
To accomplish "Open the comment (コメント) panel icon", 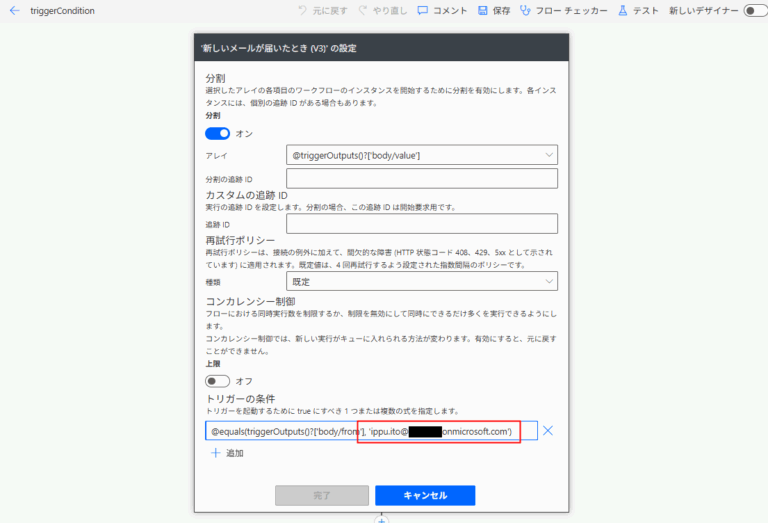I will tap(423, 10).
